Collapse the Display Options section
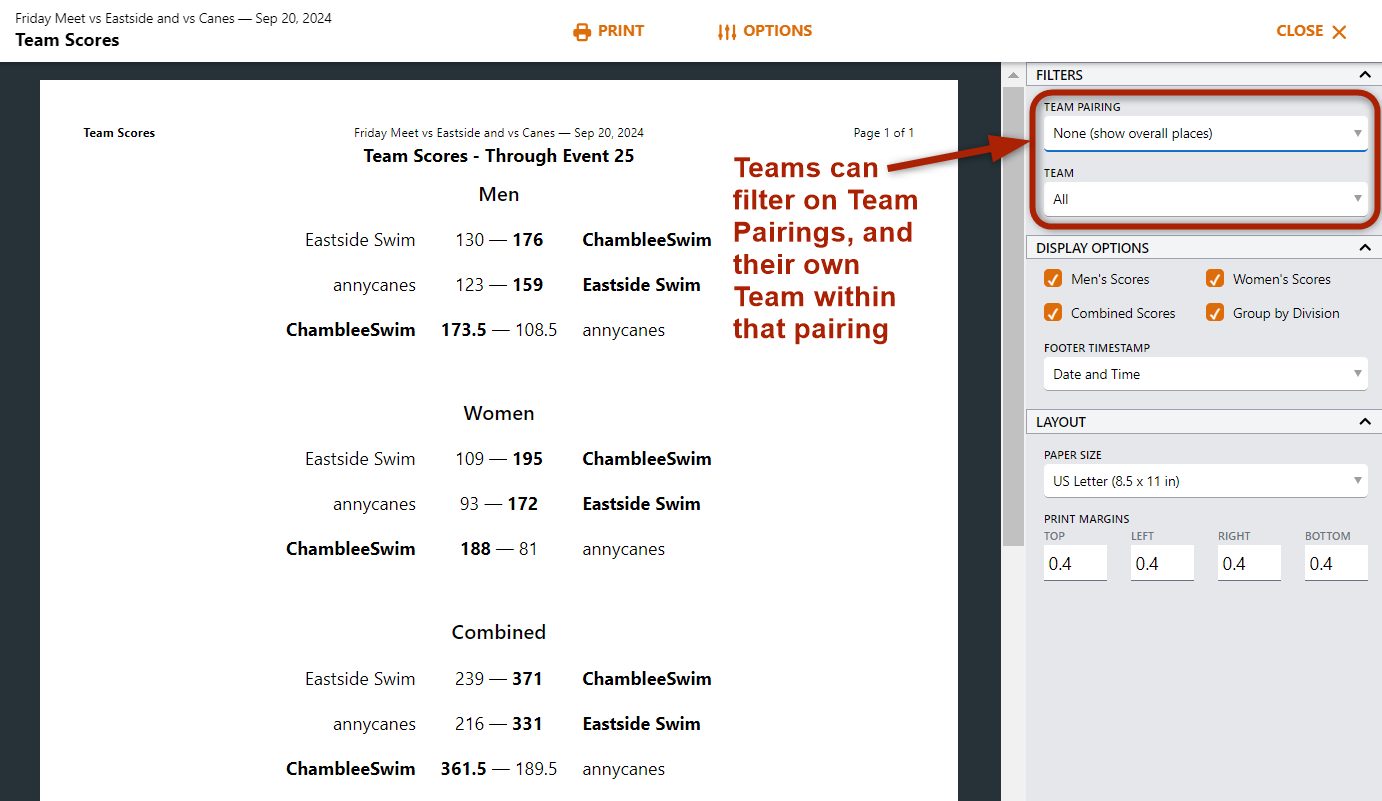Screen dimensions: 1382x801 pyautogui.click(x=1365, y=247)
